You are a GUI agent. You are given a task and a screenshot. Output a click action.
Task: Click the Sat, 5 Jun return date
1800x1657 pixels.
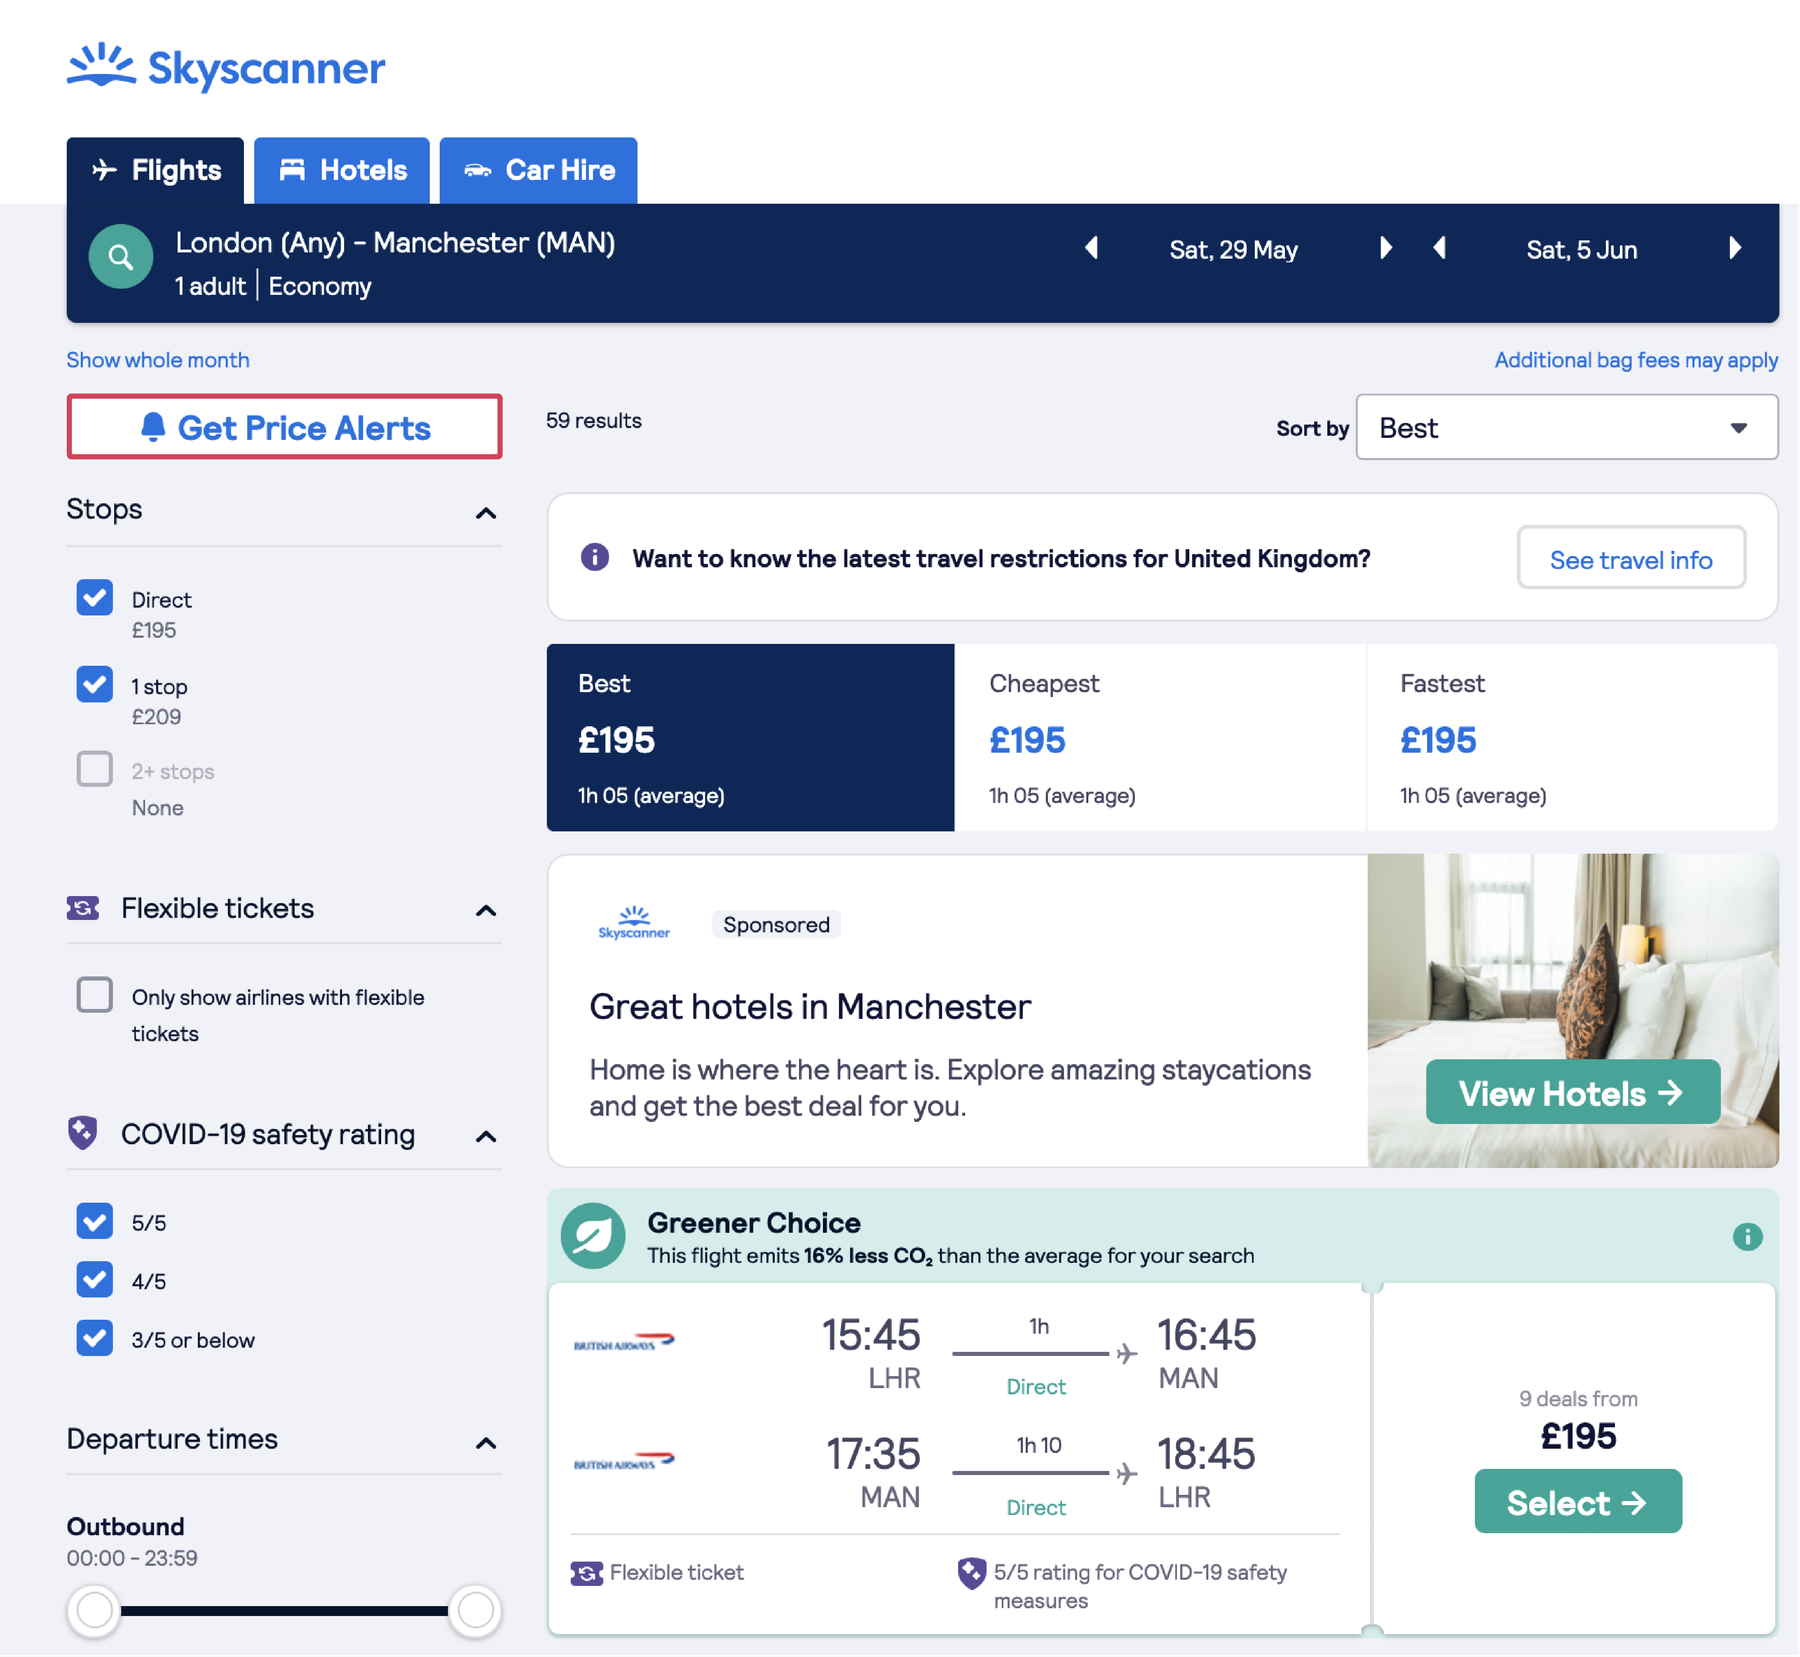tap(1581, 250)
